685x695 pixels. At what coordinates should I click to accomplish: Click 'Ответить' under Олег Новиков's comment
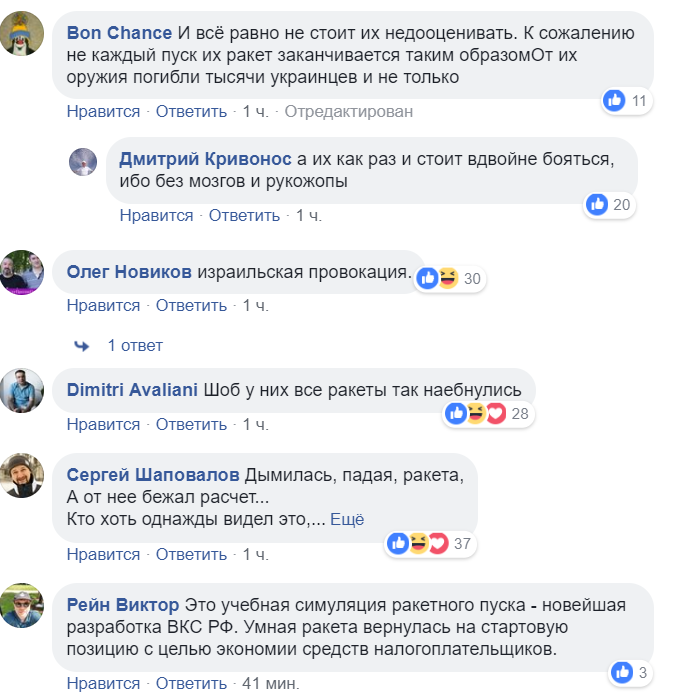pos(192,305)
